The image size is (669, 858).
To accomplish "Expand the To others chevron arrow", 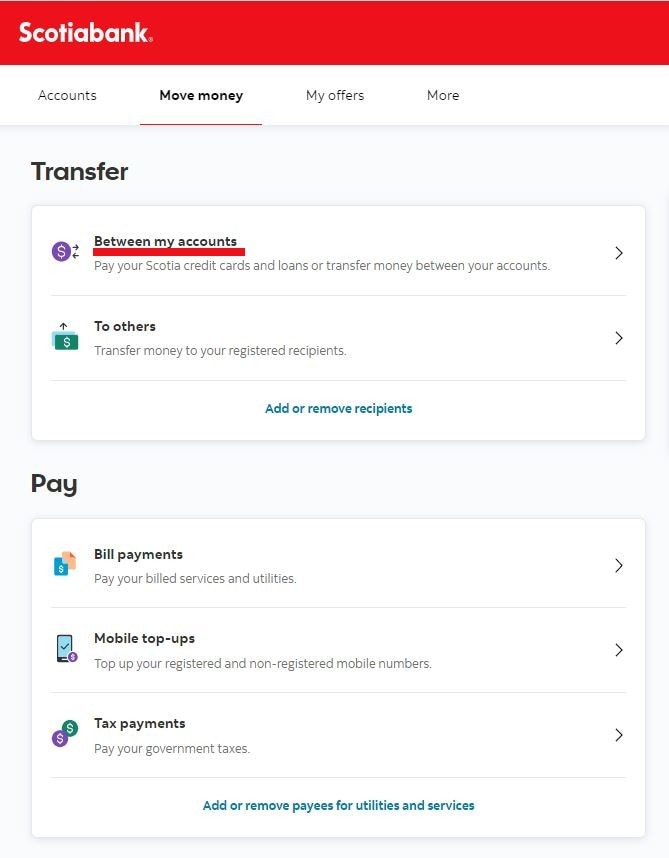I will pos(619,337).
